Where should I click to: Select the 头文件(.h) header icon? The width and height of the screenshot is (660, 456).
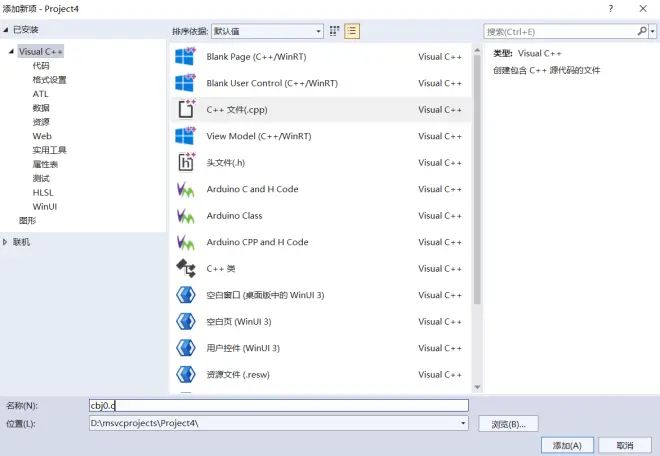(186, 163)
